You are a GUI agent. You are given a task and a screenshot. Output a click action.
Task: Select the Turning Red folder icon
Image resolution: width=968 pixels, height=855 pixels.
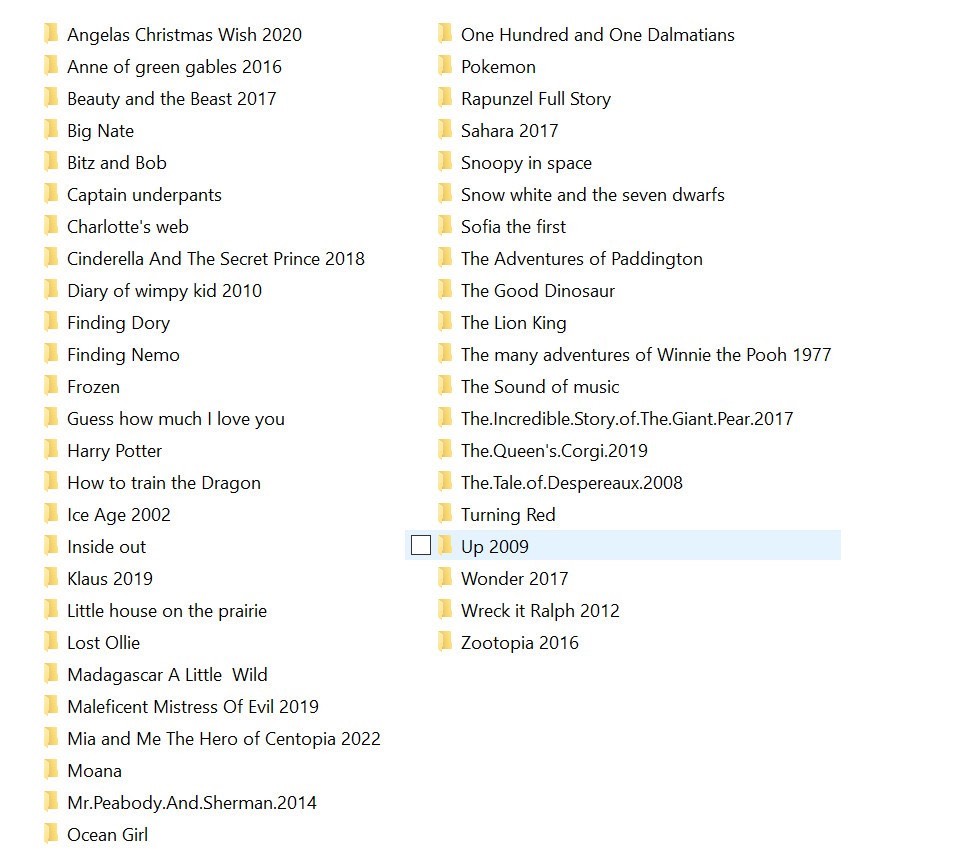click(x=445, y=514)
